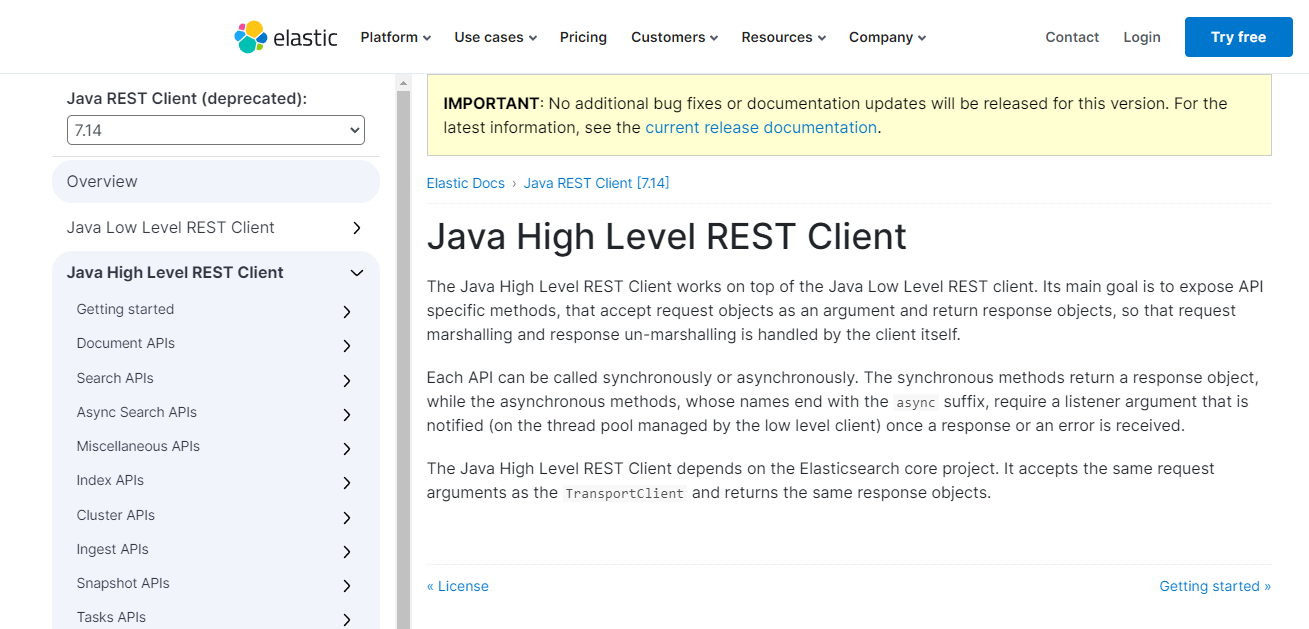
Task: Open the Resources menu
Action: 783,37
